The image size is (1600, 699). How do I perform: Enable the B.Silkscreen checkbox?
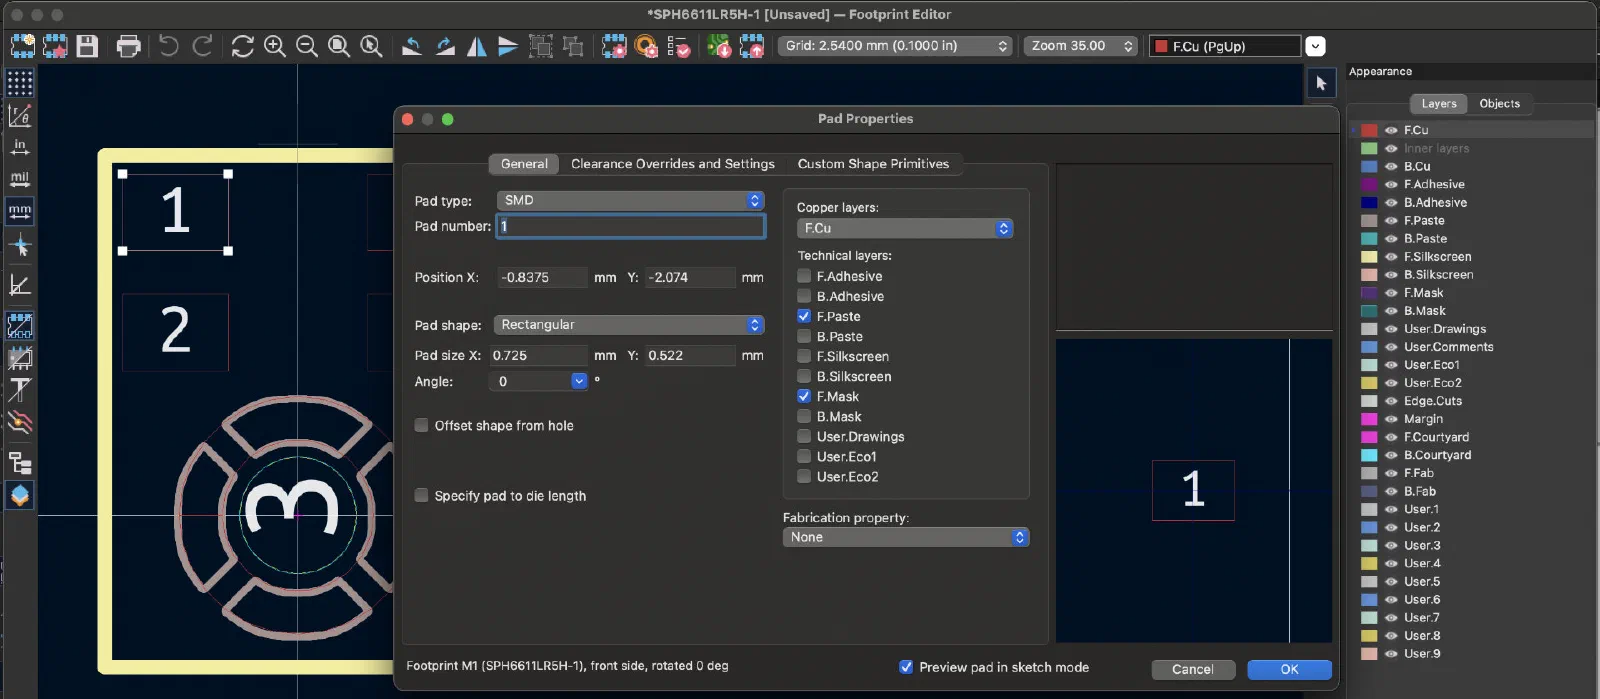click(804, 376)
